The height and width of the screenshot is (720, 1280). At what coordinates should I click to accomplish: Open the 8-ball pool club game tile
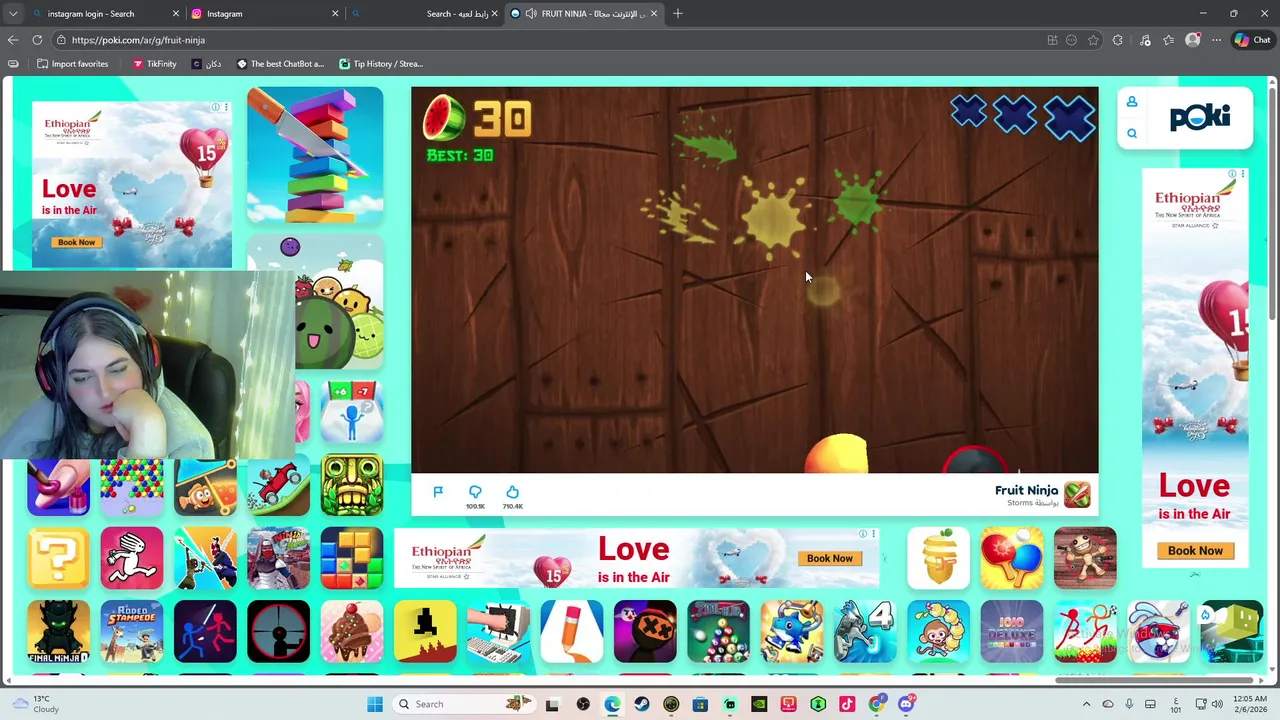click(x=718, y=631)
